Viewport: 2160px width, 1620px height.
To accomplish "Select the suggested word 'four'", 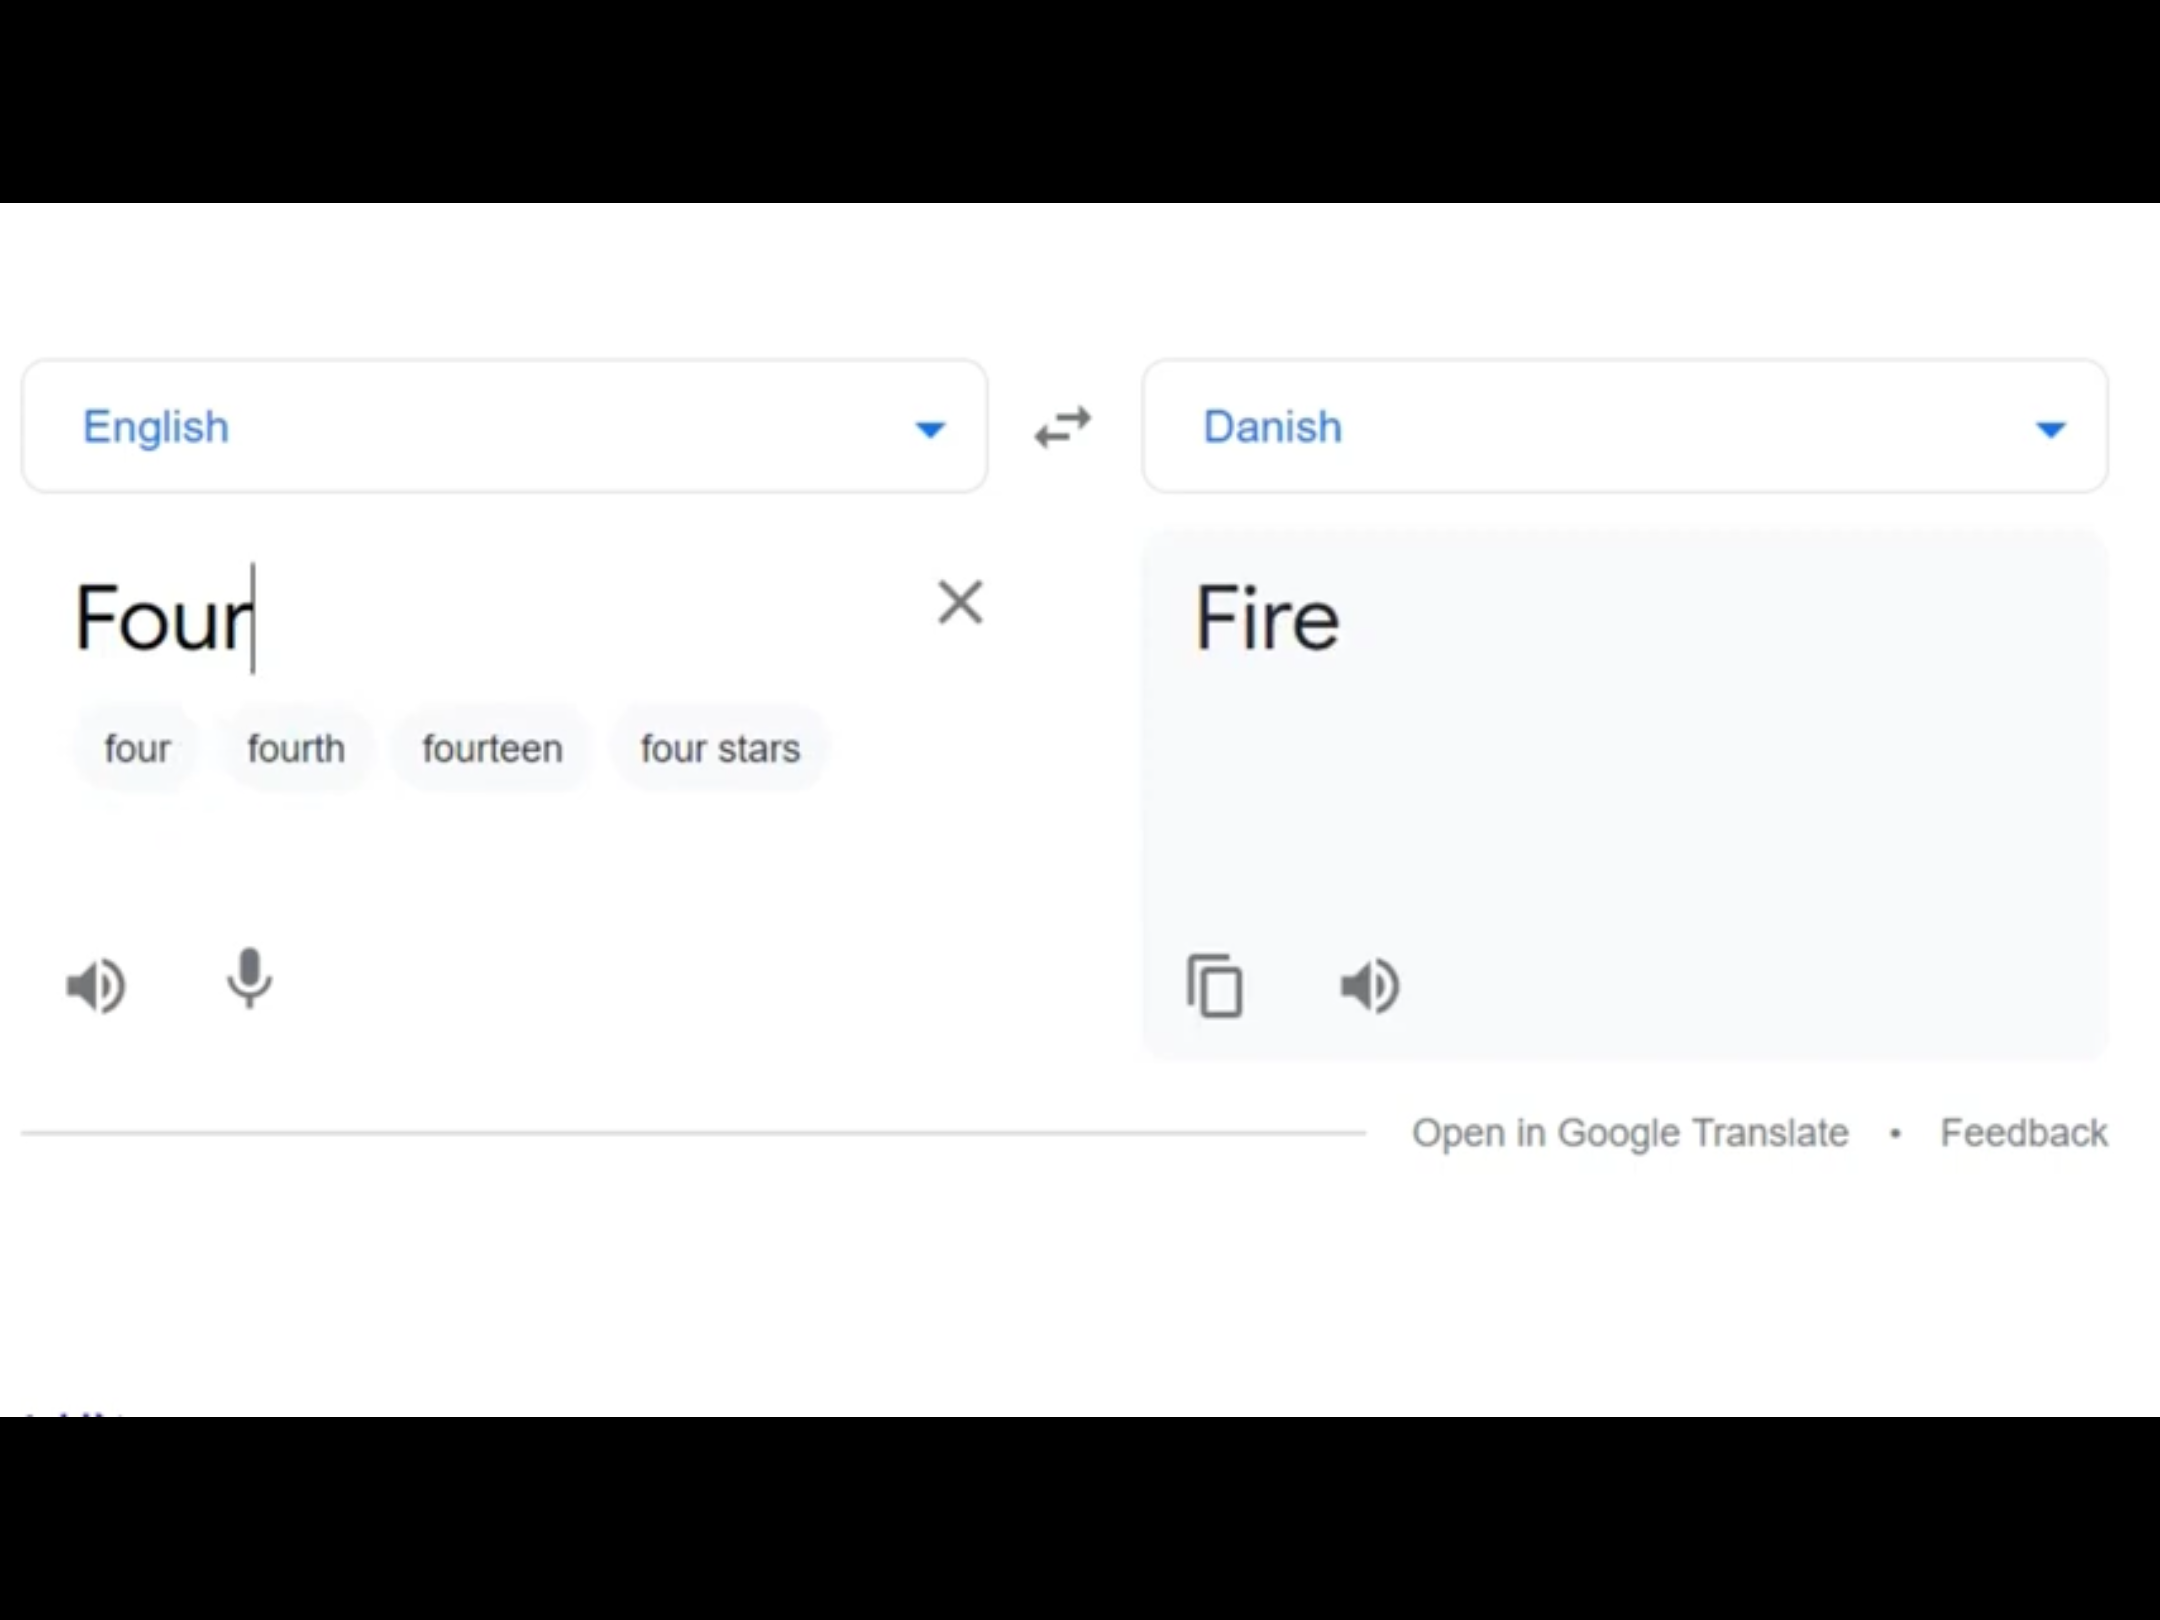I will click(136, 749).
